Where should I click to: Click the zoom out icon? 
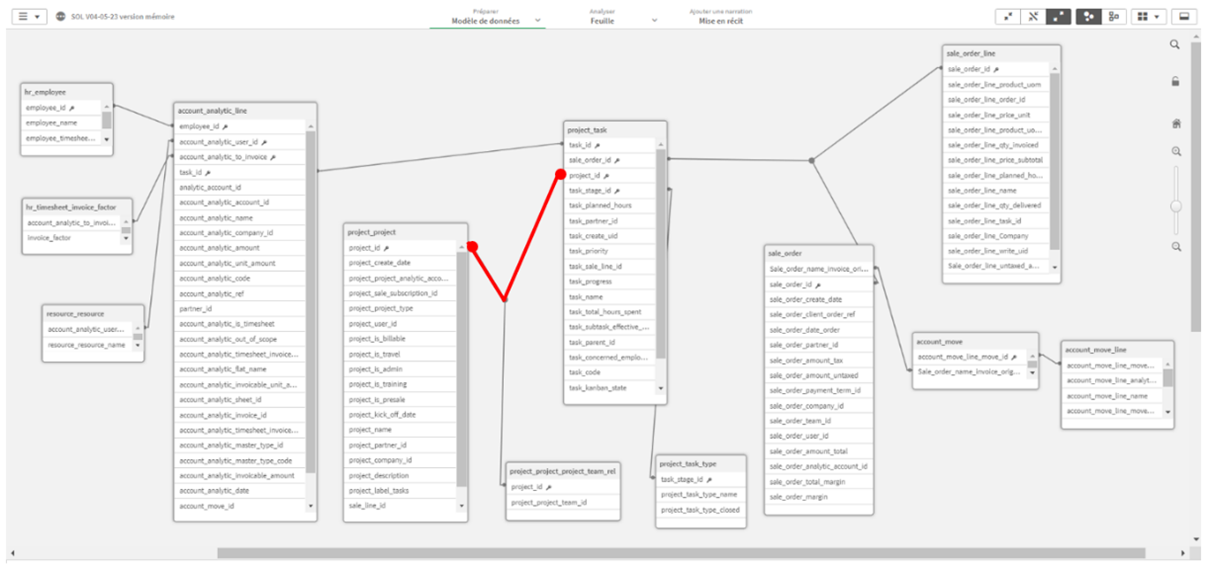pyautogui.click(x=1176, y=246)
